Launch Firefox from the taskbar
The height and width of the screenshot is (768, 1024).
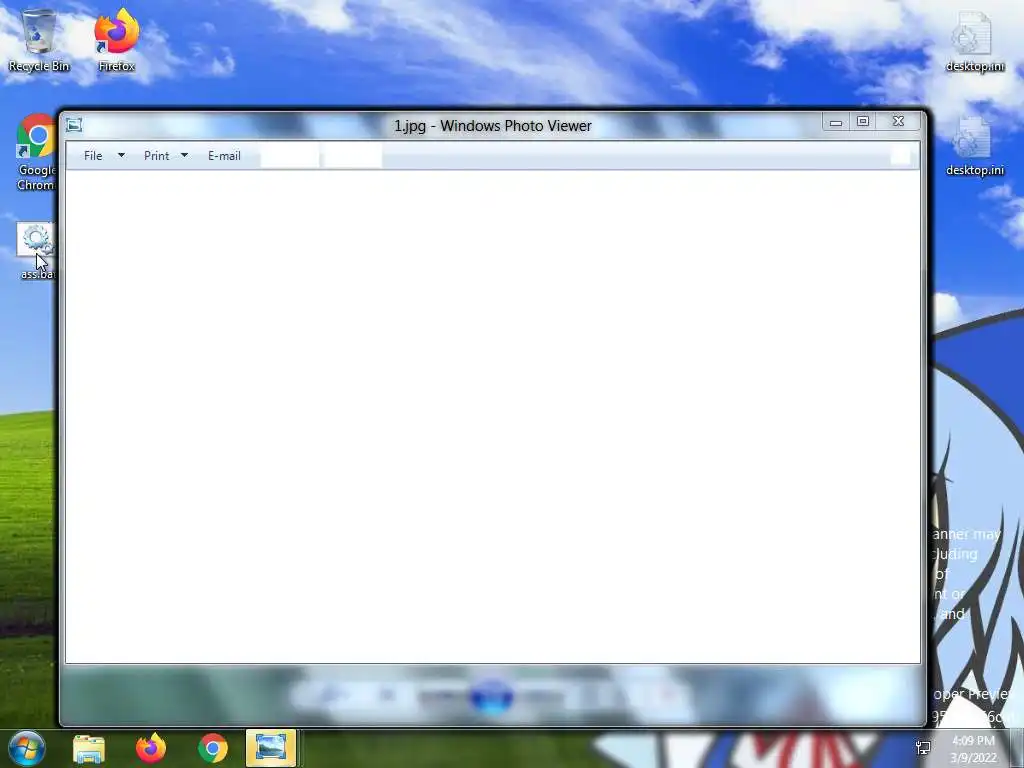(151, 748)
